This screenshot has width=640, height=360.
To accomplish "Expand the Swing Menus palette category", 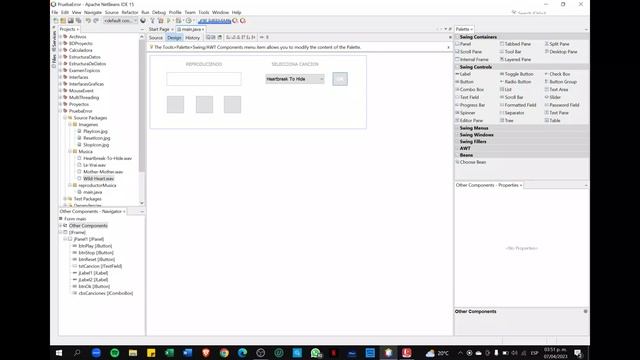I will click(522, 128).
